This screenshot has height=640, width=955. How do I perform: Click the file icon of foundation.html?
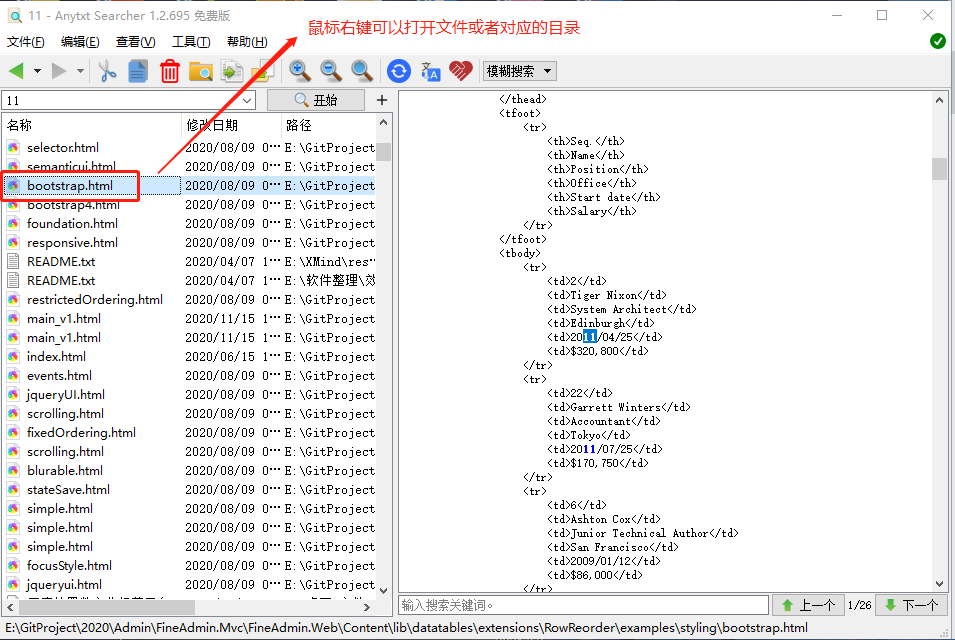pyautogui.click(x=13, y=223)
